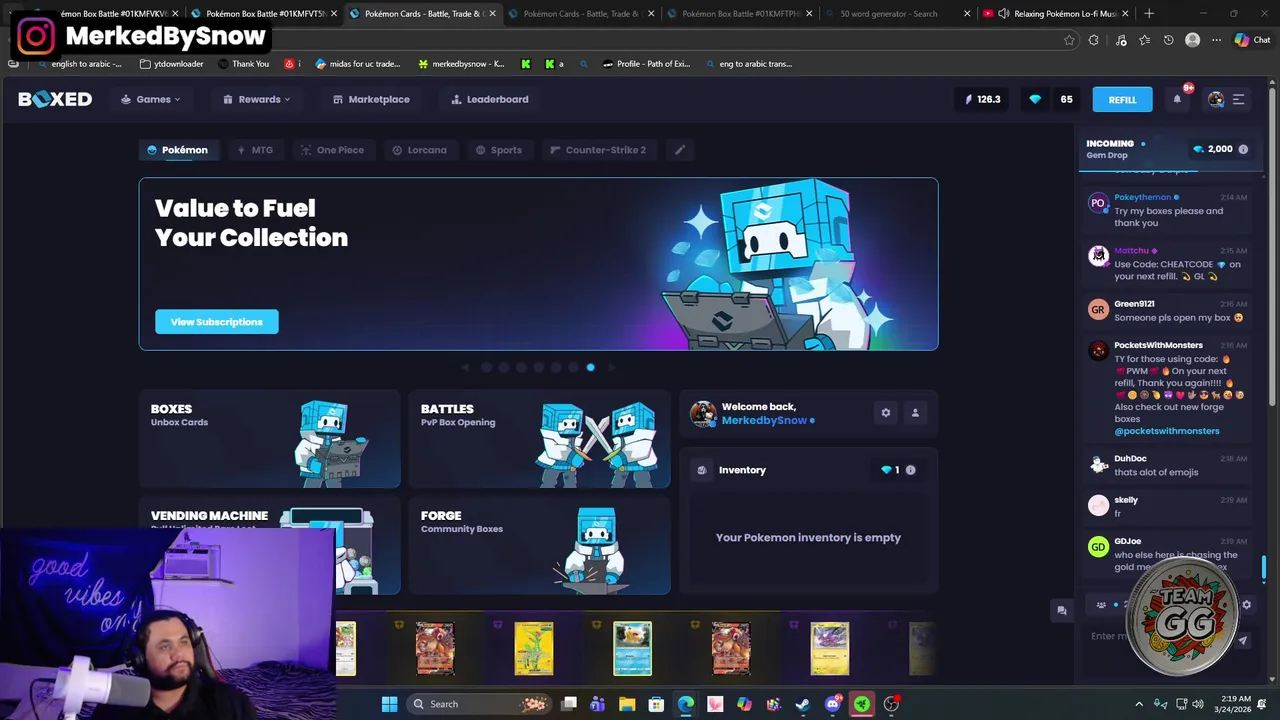This screenshot has width=1280, height=720.
Task: Open the BATTLES PvP Box Opening tile
Action: tap(539, 439)
